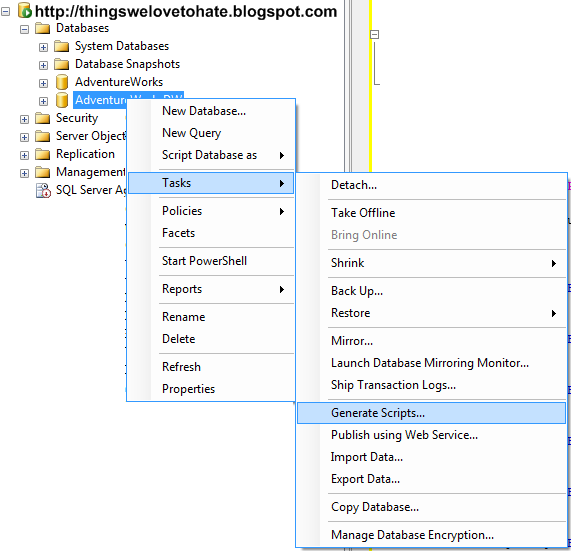Screen dimensions: 571x551
Task: Open the Policies submenu
Action: [x=211, y=211]
